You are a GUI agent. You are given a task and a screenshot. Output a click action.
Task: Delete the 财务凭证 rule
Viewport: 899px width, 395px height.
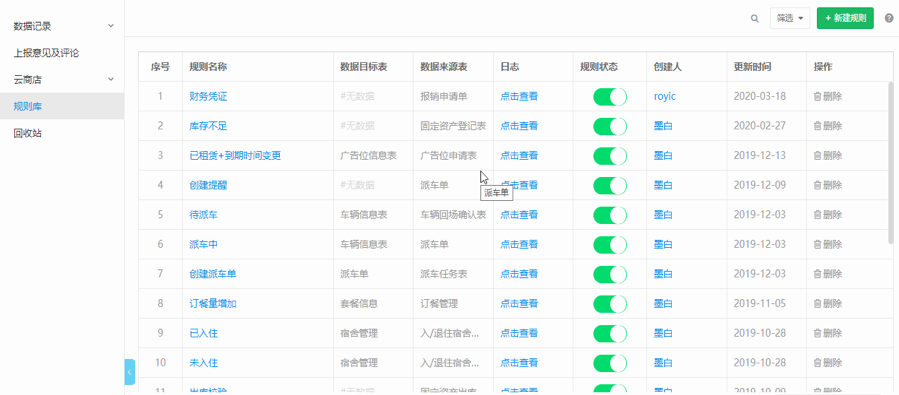click(828, 96)
